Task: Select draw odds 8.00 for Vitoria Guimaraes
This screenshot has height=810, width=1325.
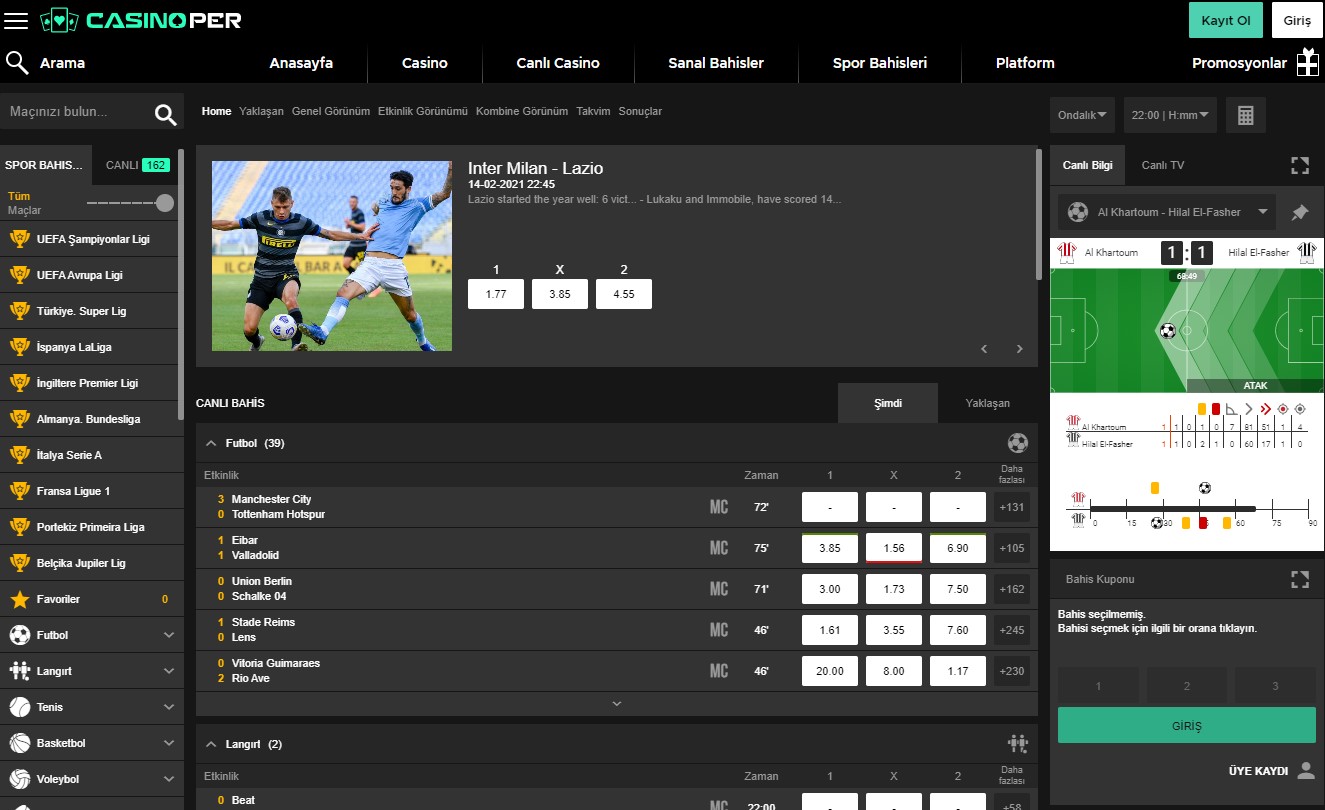Action: pyautogui.click(x=894, y=671)
